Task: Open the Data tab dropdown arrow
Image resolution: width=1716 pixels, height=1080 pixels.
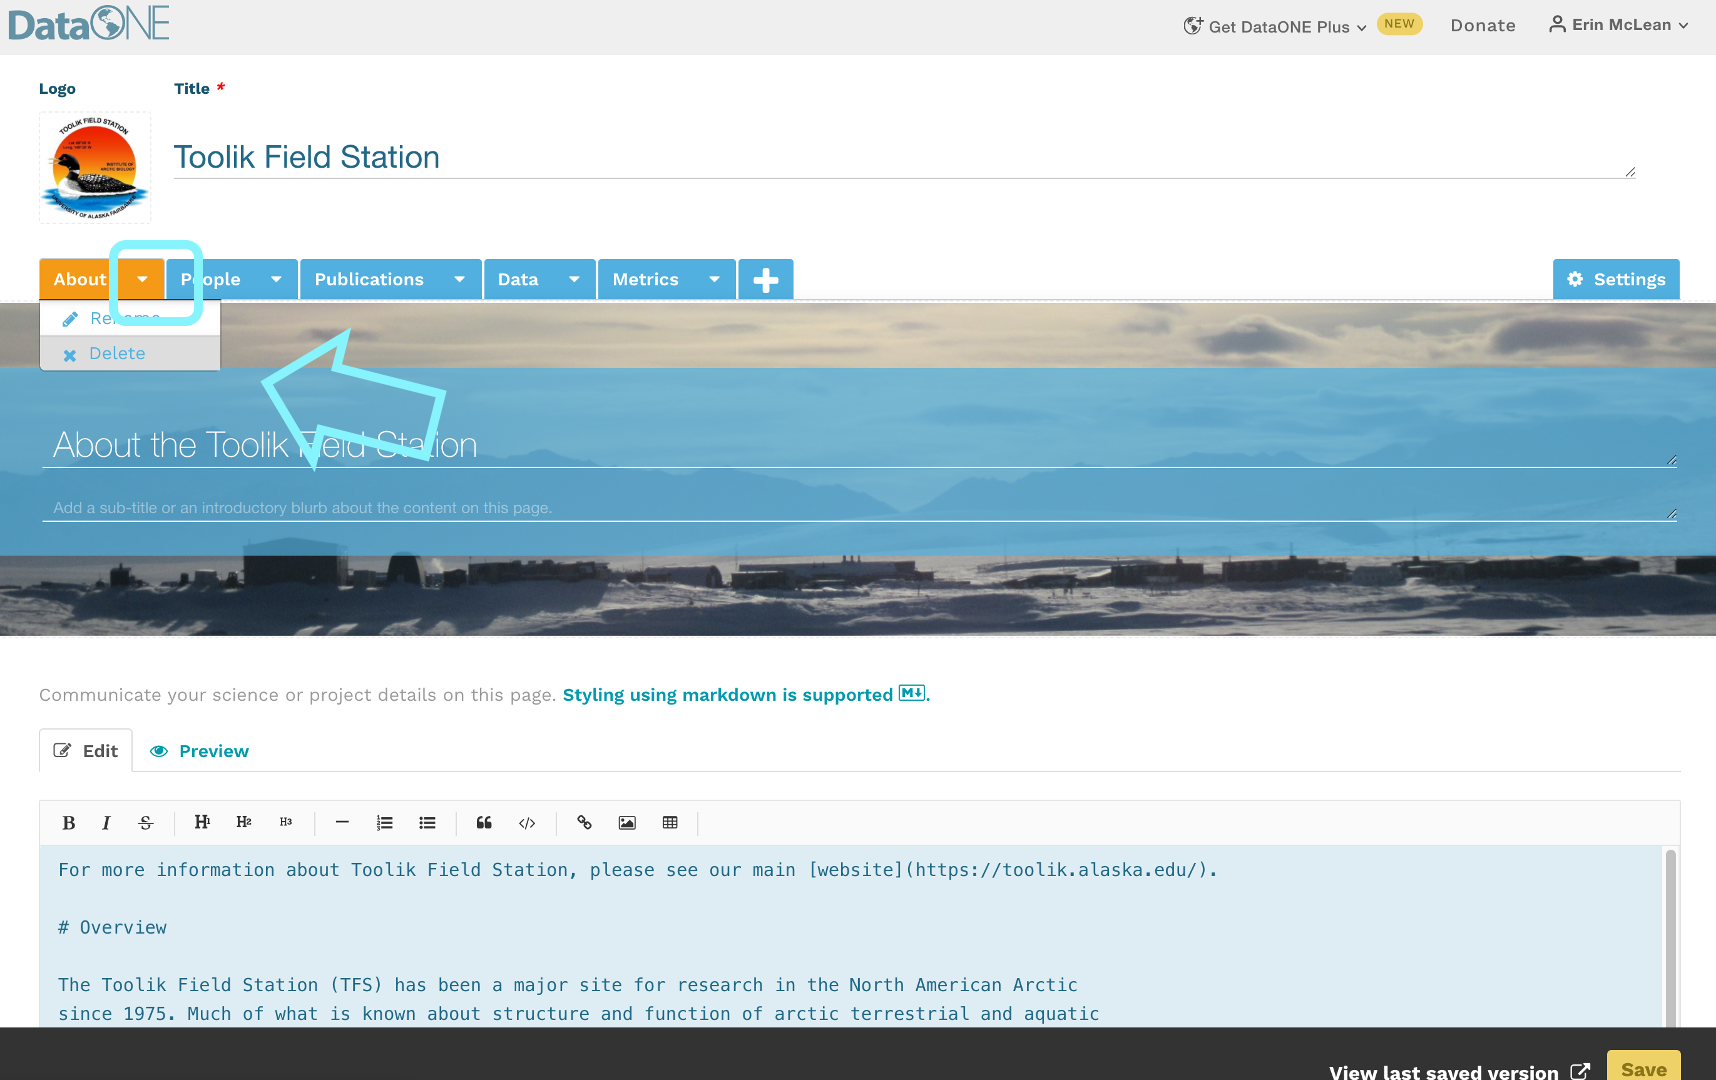Action: click(574, 280)
